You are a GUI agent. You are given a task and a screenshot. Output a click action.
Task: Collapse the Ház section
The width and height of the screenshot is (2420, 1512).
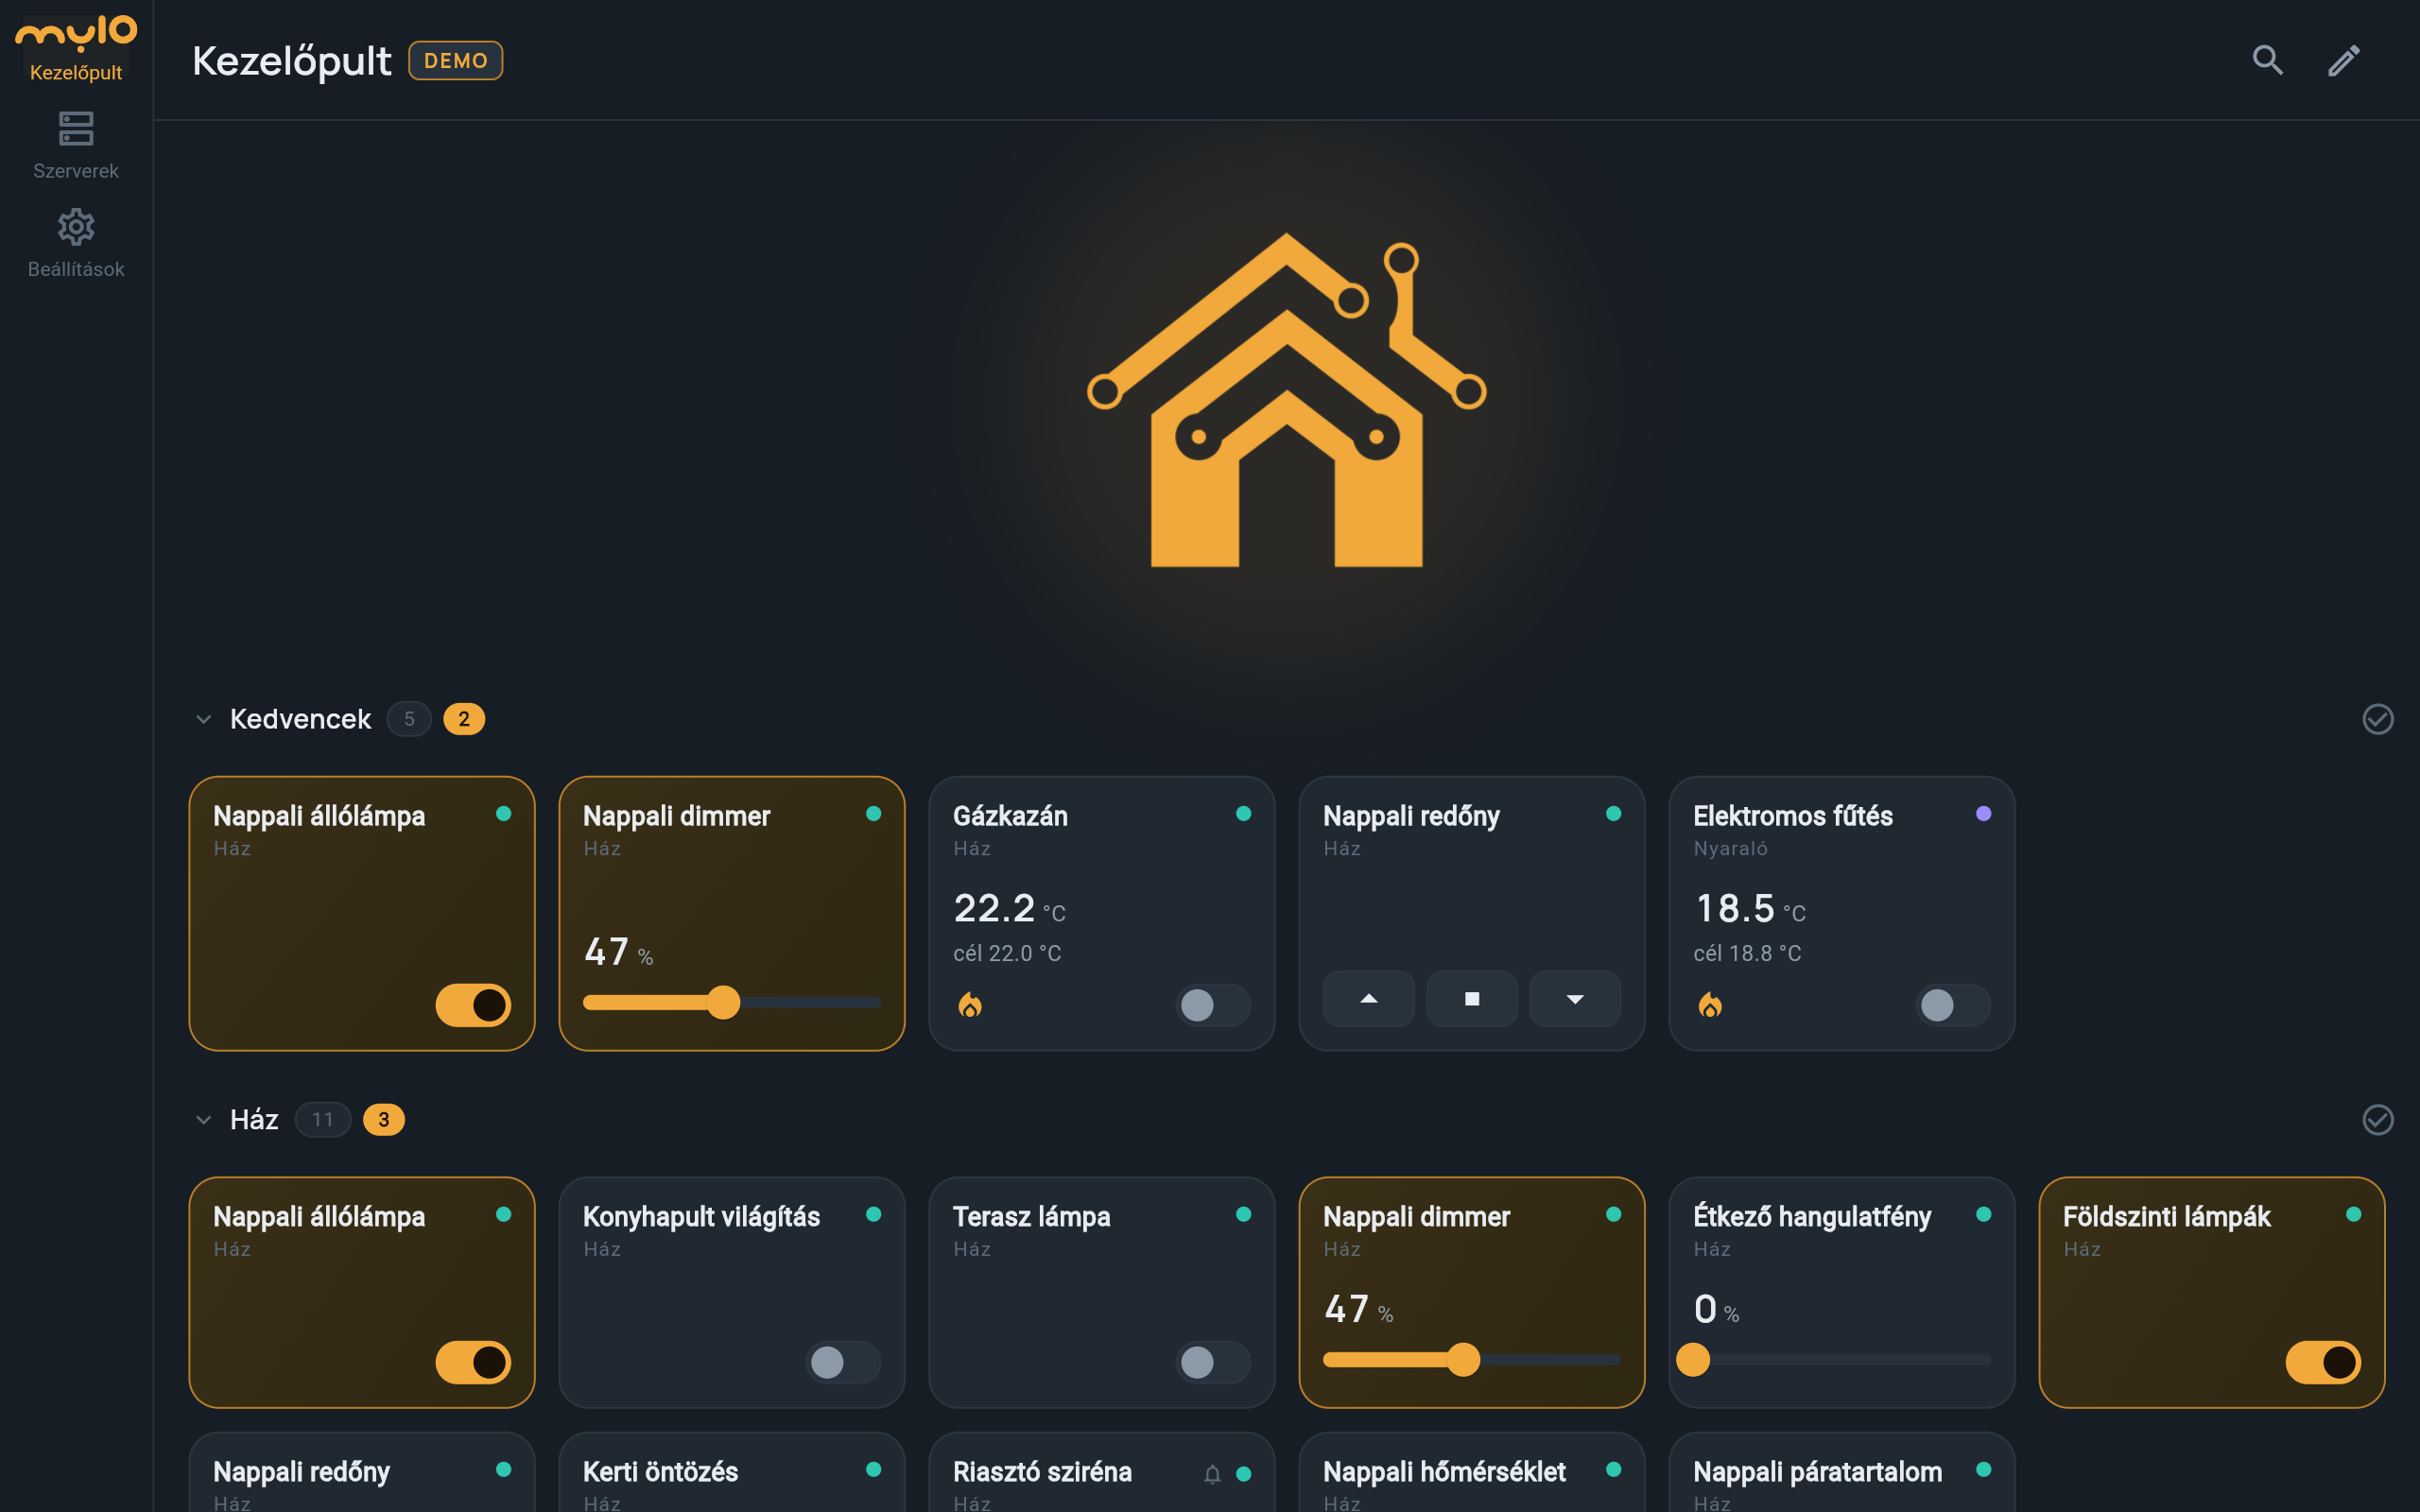[x=203, y=1120]
